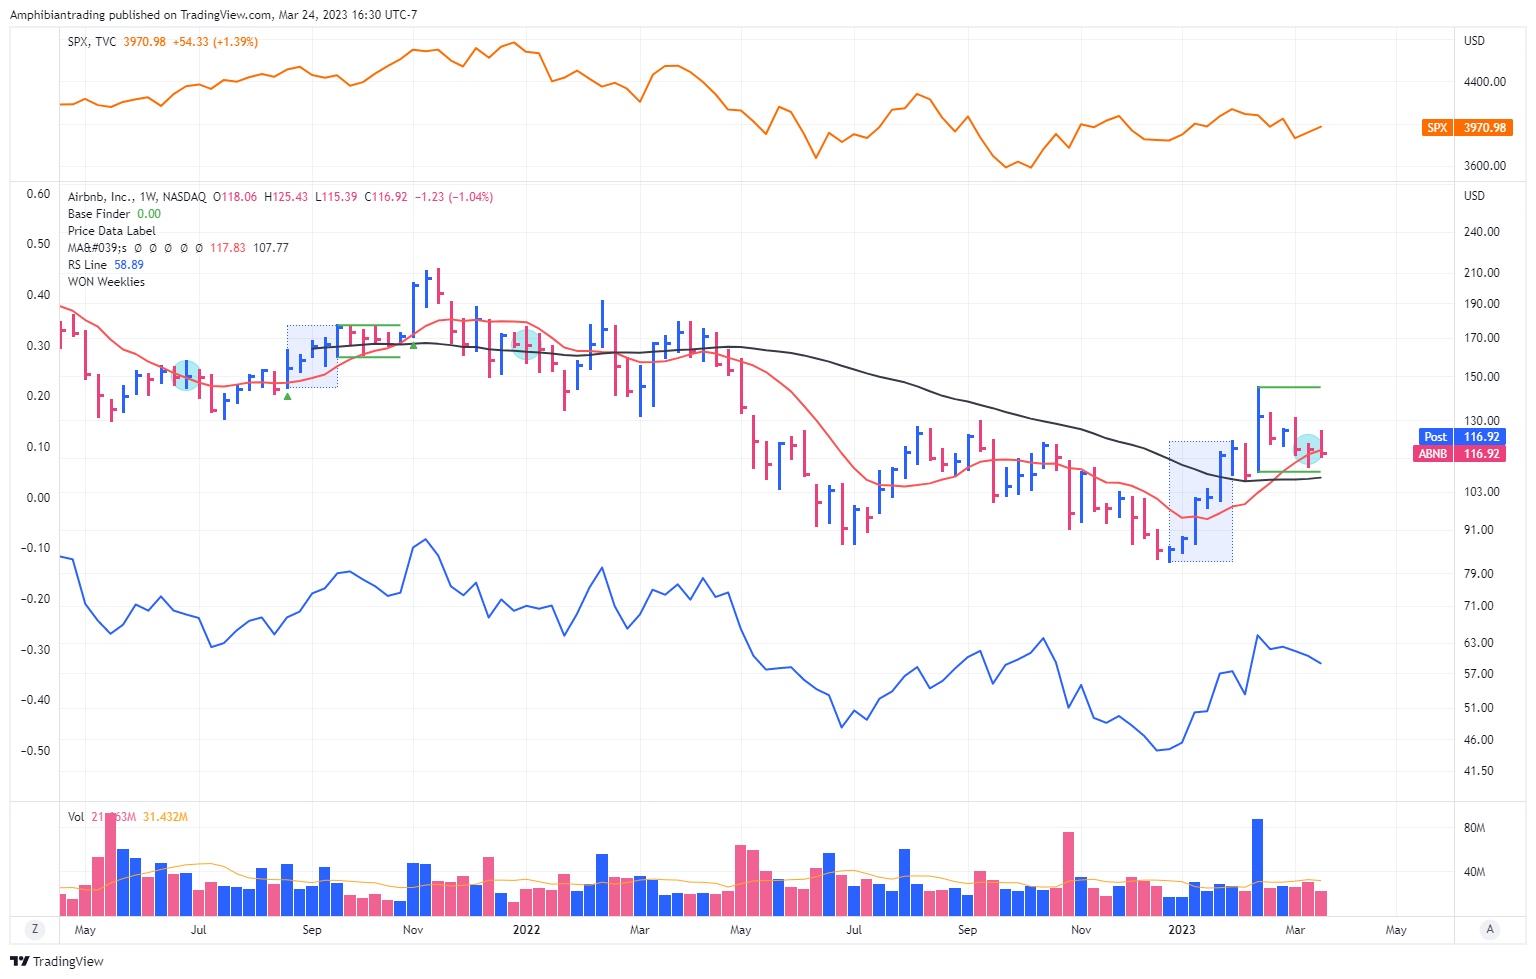This screenshot has width=1536, height=979.
Task: Click the low price L115.39
Action: click(336, 197)
